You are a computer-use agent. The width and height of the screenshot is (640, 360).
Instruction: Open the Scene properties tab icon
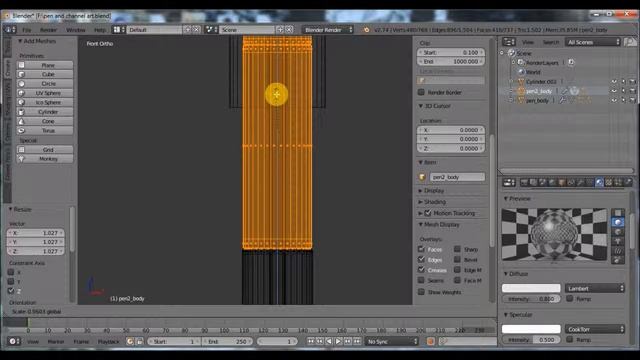tap(543, 182)
